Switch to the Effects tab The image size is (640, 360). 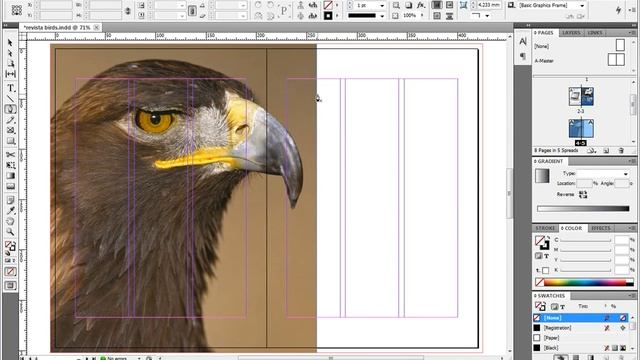[601, 228]
